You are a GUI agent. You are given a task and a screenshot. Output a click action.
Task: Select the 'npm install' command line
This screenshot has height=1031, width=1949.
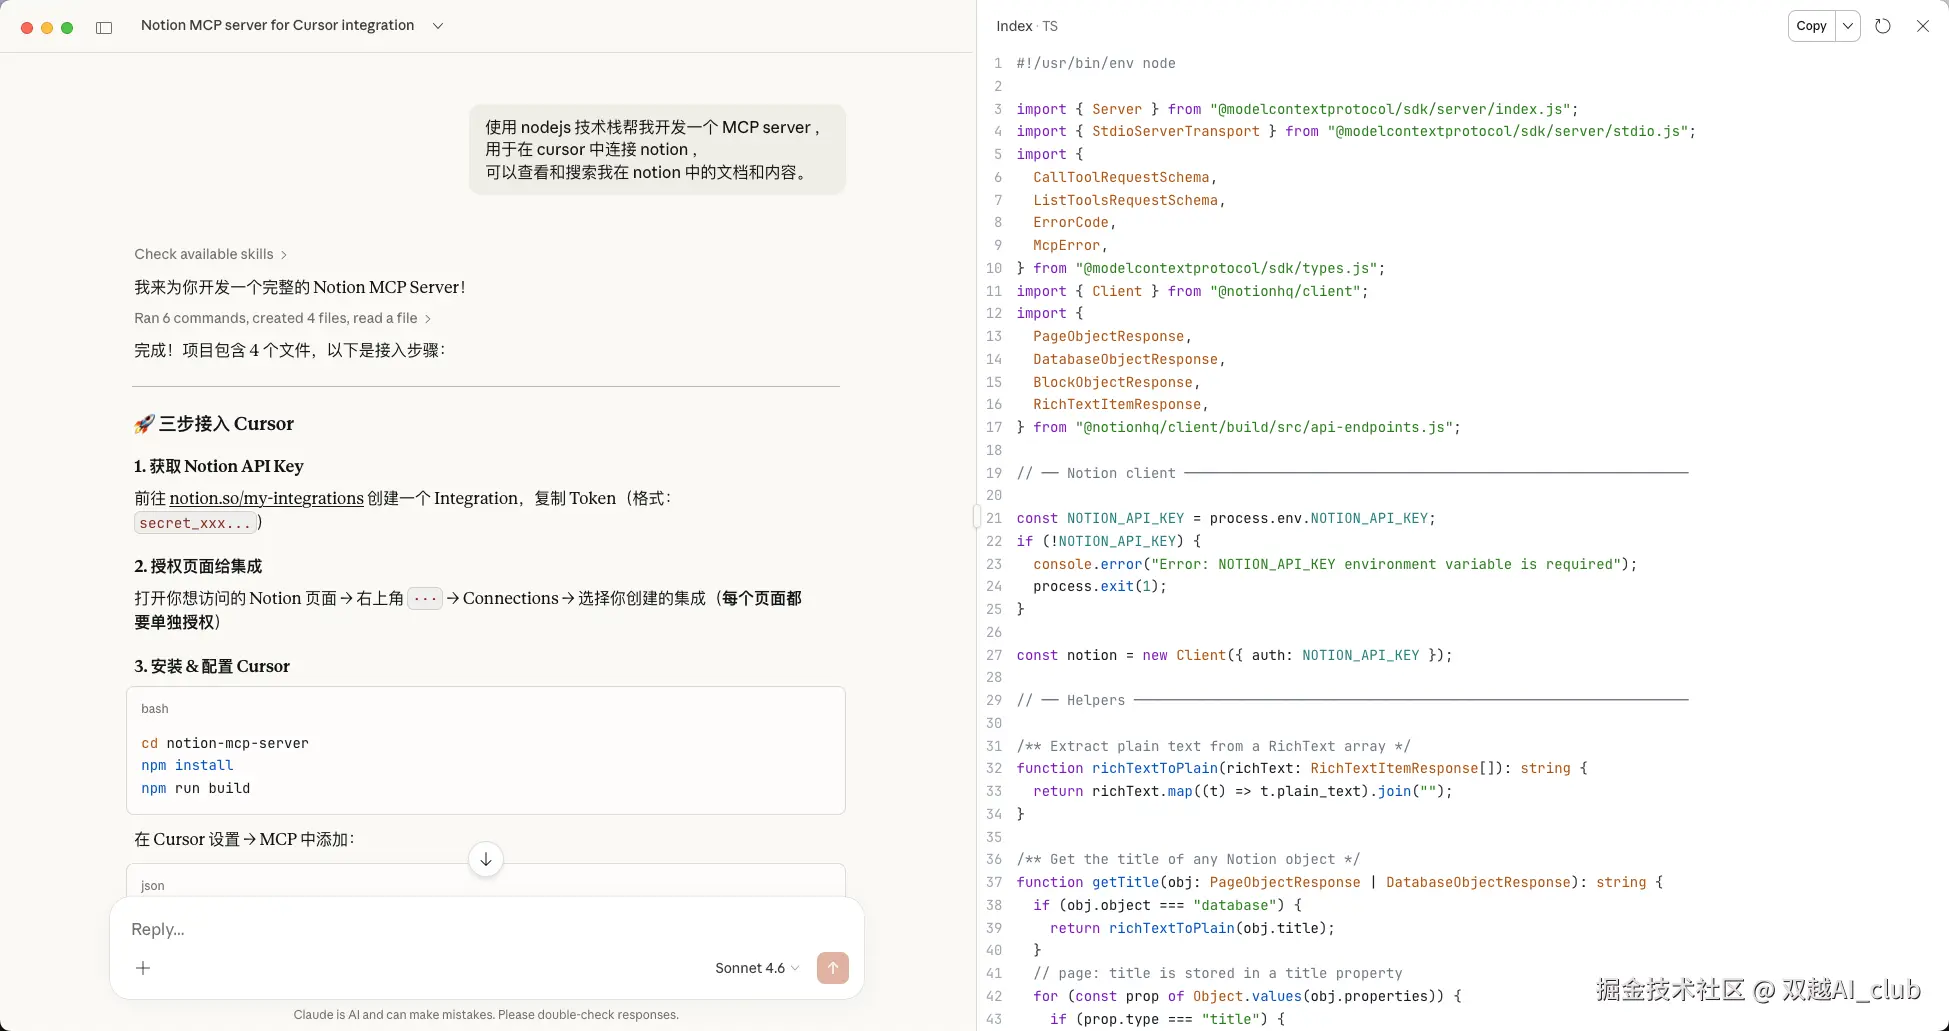(187, 765)
